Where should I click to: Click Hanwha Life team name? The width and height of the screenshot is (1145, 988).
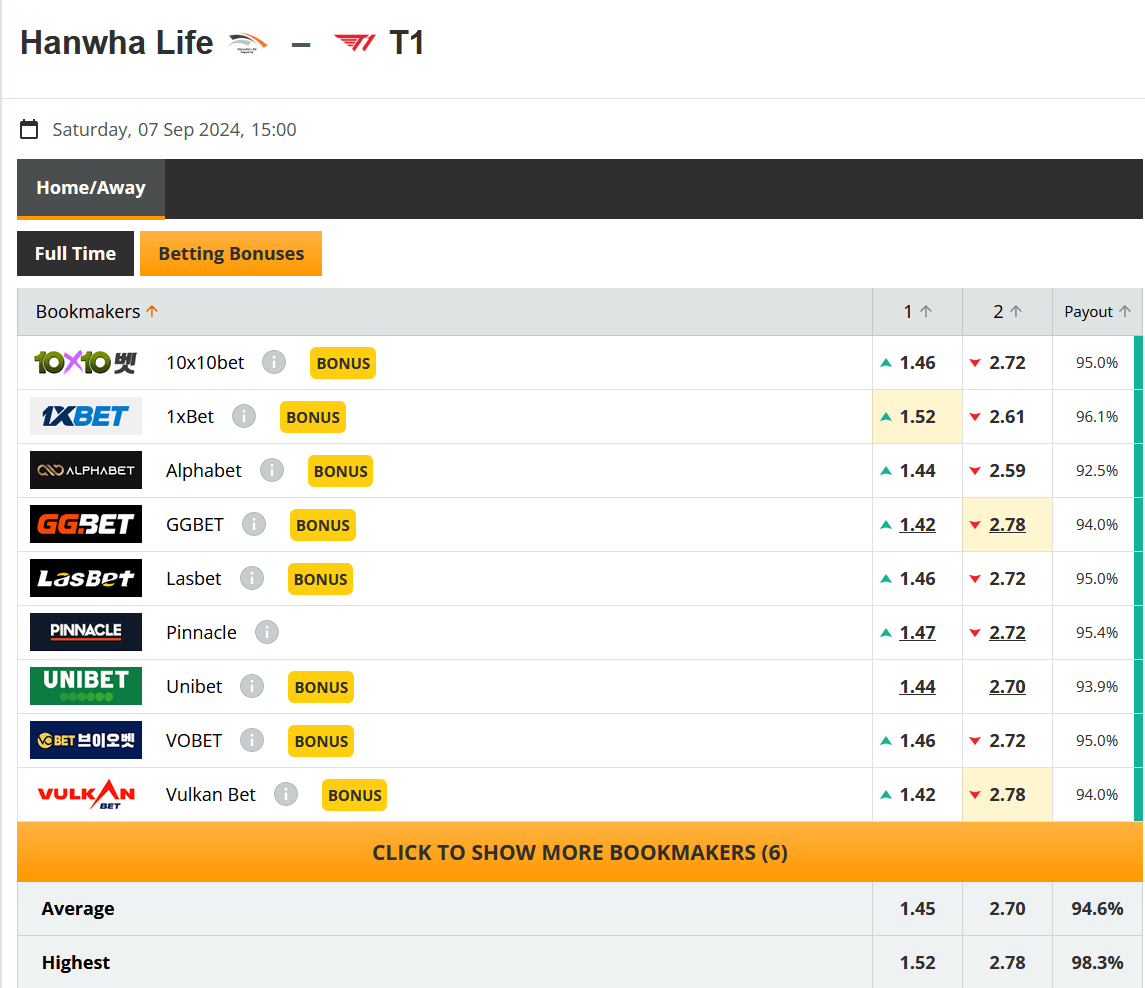click(117, 42)
